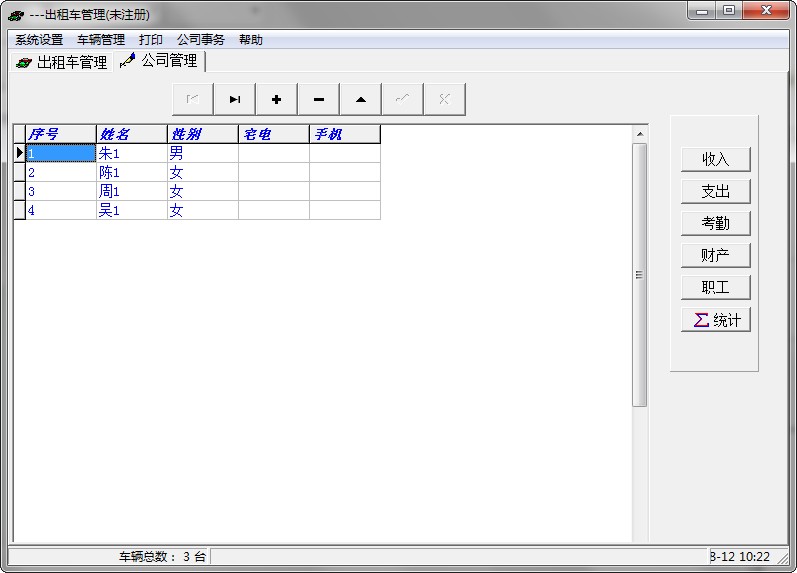Screen dimensions: 797x573
Task: Show the 帮助 menu
Action: click(x=251, y=40)
